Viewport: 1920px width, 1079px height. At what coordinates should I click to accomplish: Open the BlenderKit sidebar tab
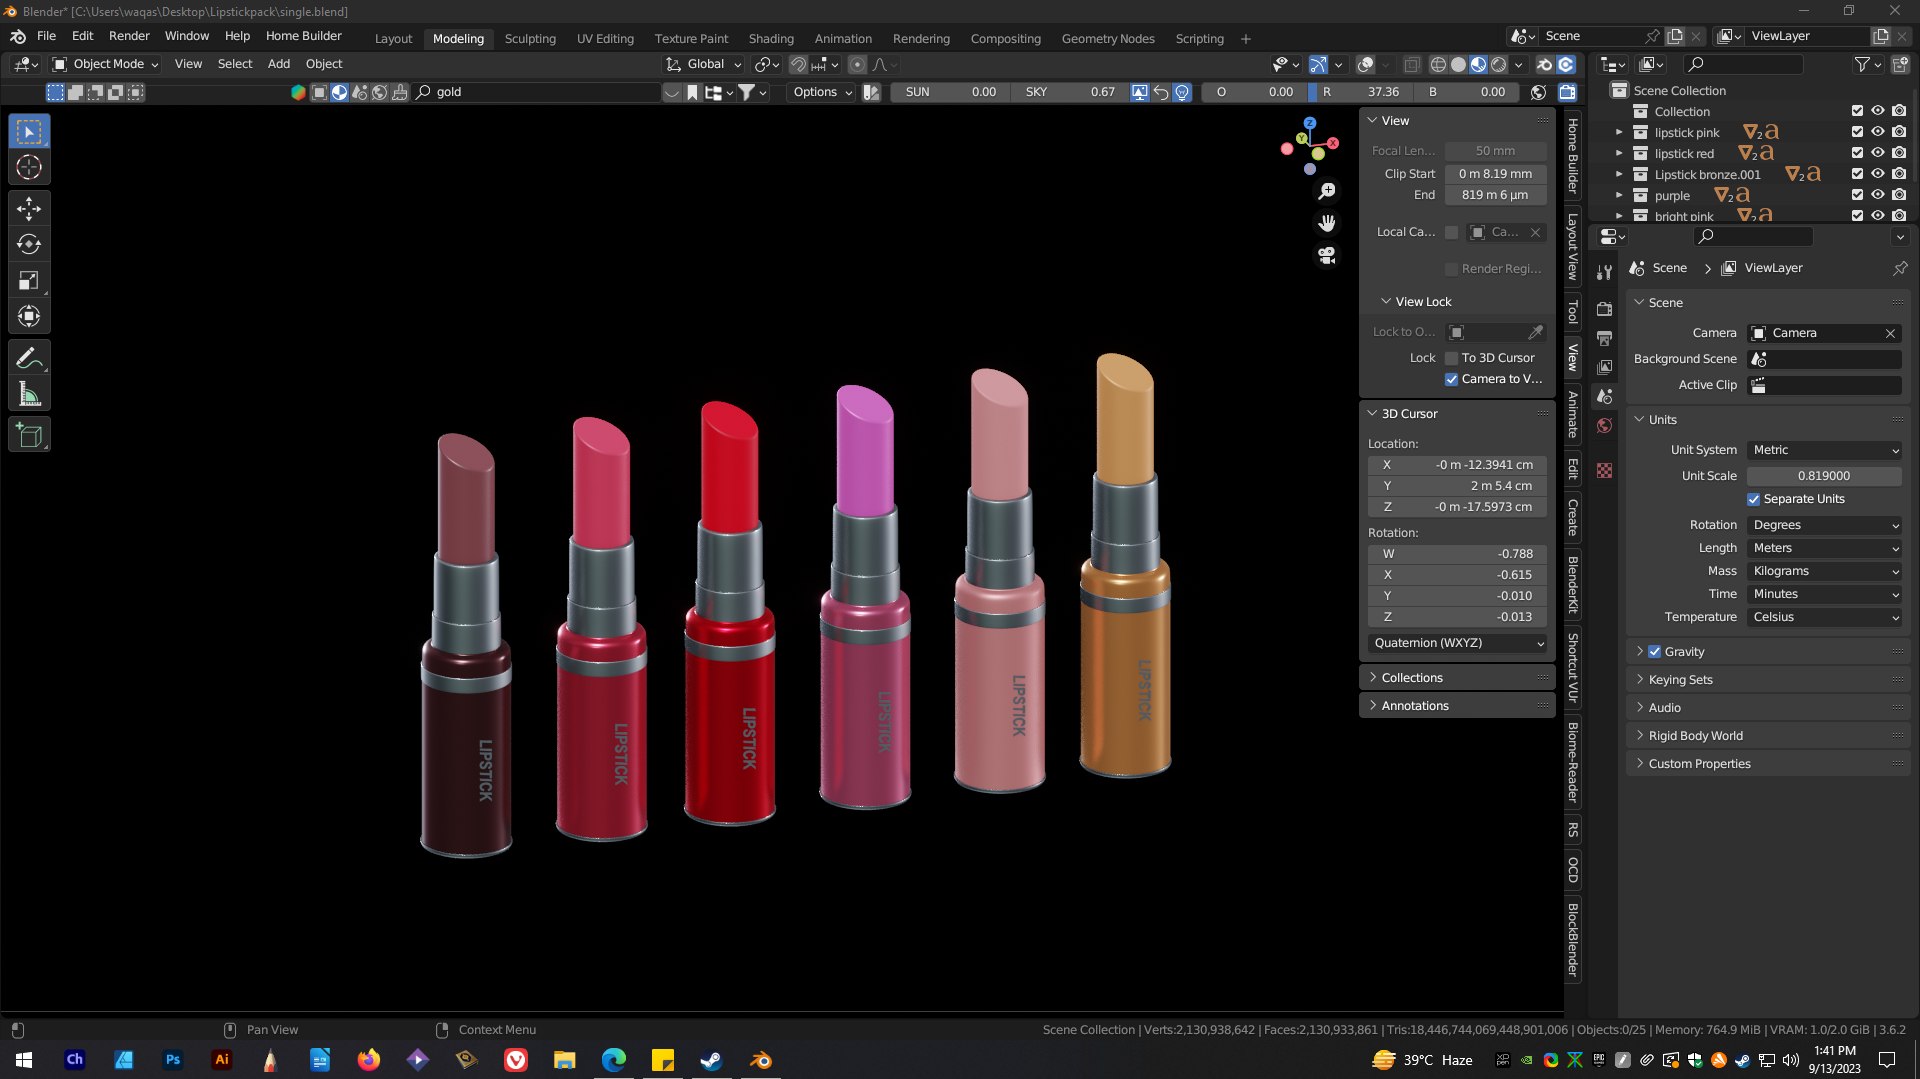[1573, 585]
